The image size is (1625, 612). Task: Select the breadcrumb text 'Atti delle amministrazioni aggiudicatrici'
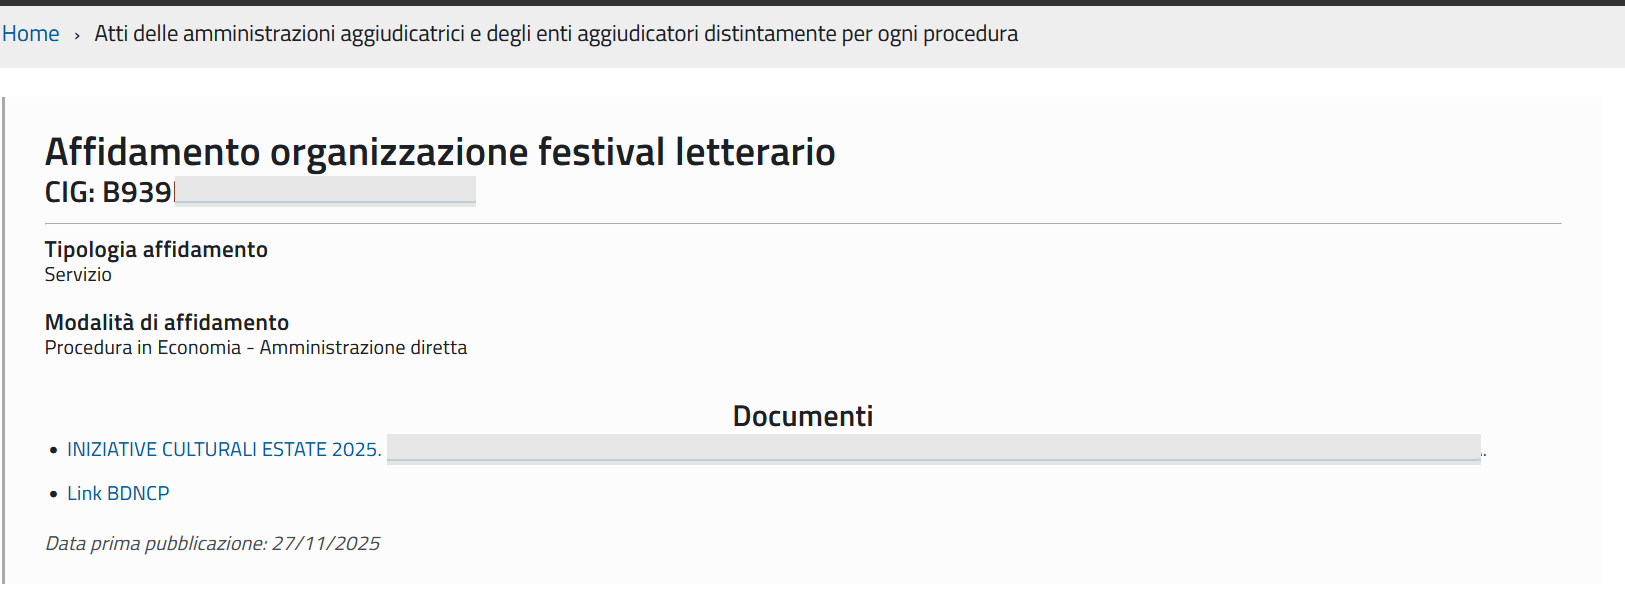[x=280, y=34]
